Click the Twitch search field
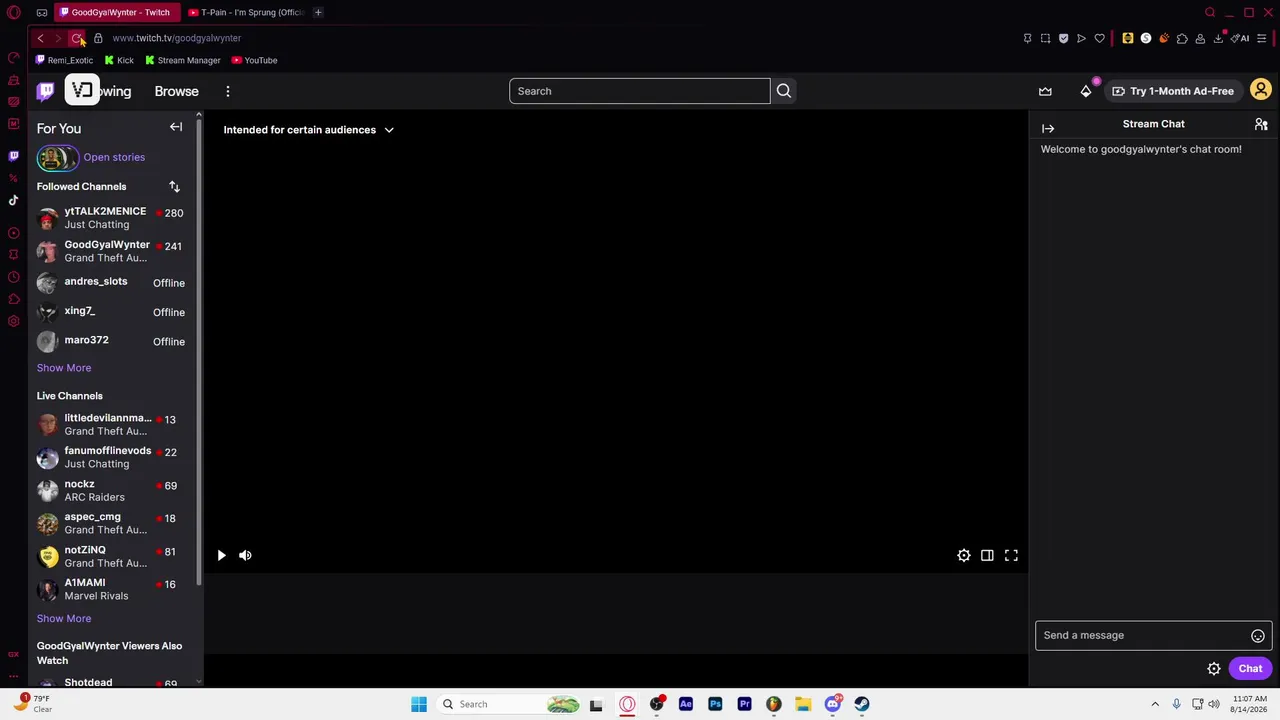This screenshot has height=720, width=1280. click(639, 91)
